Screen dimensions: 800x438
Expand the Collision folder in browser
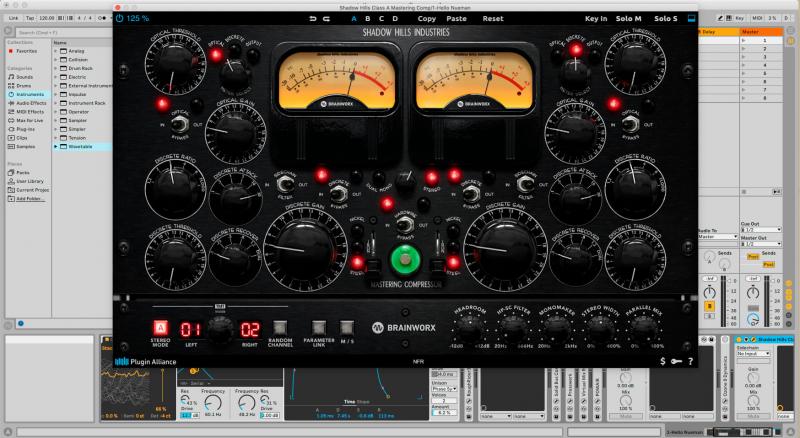(x=56, y=60)
